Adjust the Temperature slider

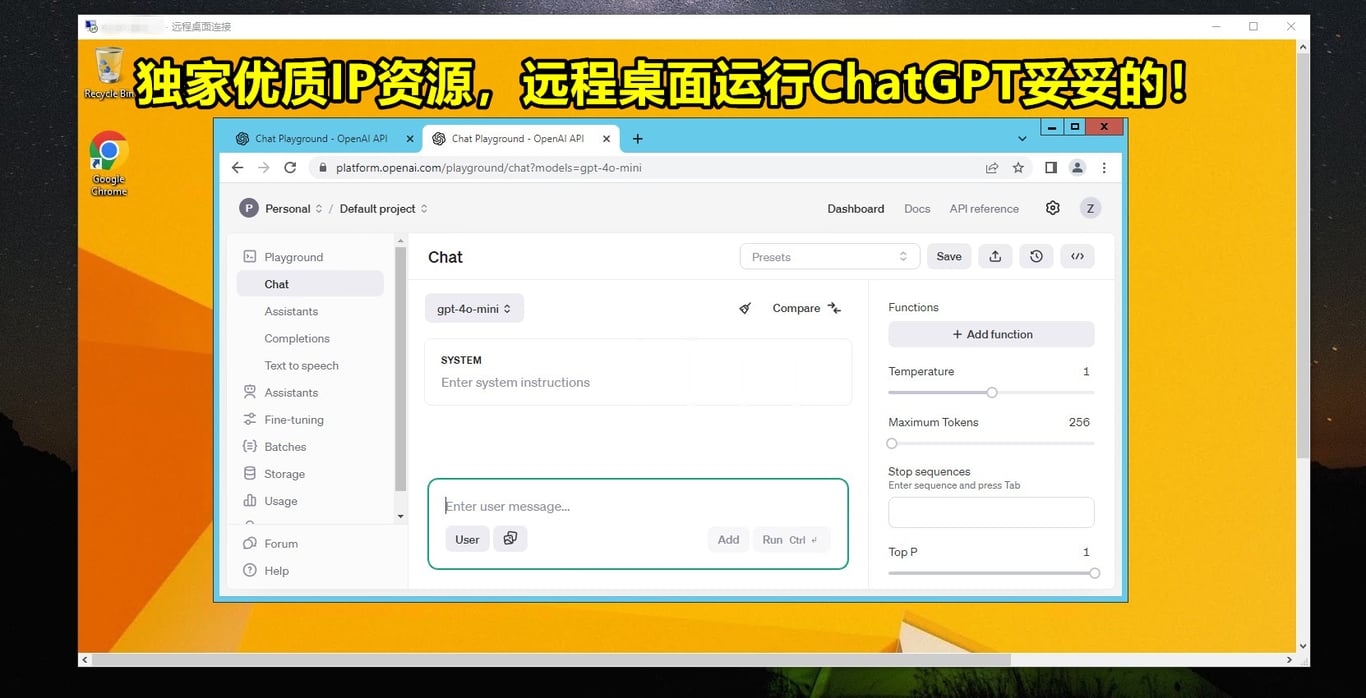click(x=991, y=392)
